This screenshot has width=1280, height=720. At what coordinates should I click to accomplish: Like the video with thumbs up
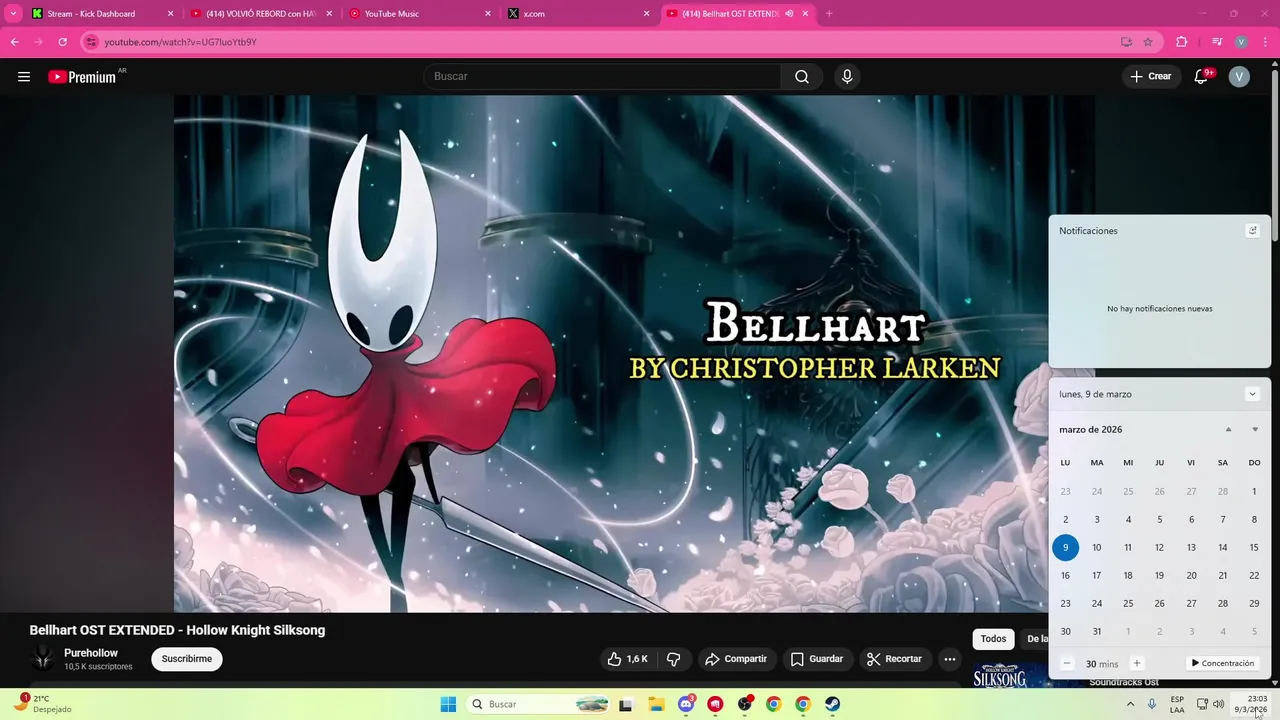pos(628,659)
